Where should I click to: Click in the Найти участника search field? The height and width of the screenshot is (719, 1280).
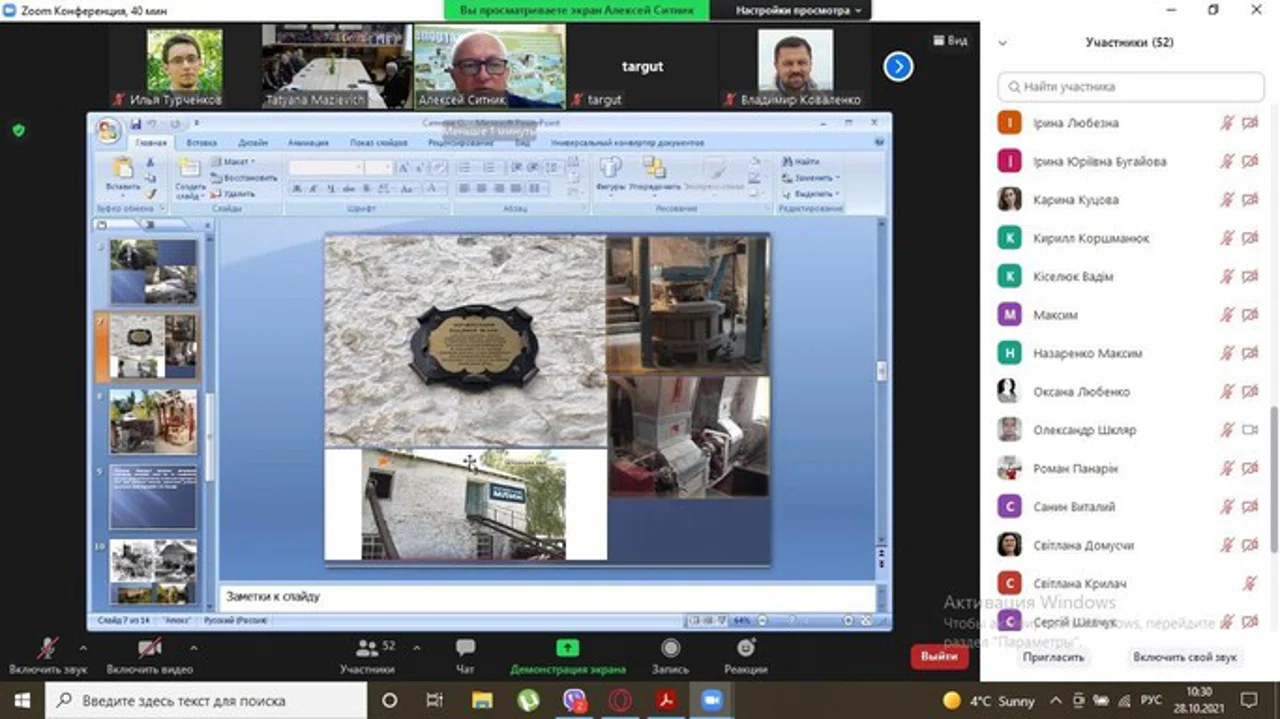(1131, 87)
